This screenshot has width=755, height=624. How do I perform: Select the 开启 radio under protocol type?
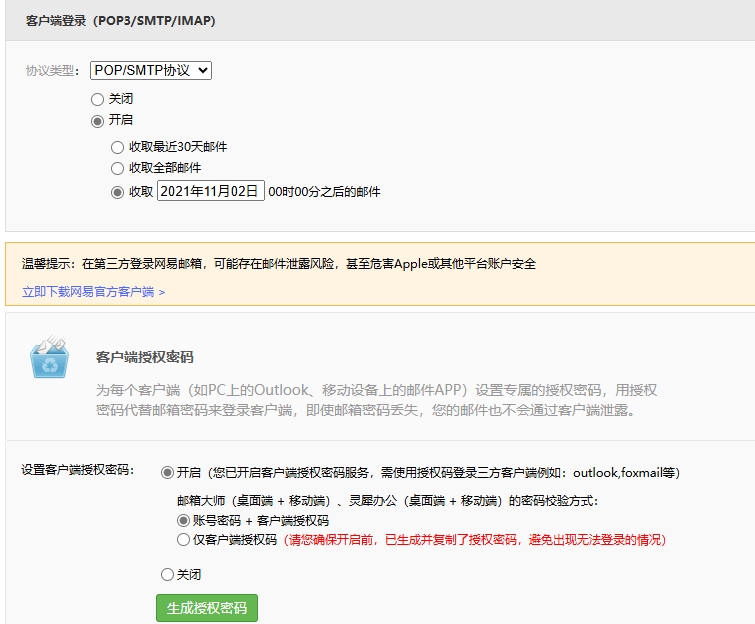click(x=97, y=121)
